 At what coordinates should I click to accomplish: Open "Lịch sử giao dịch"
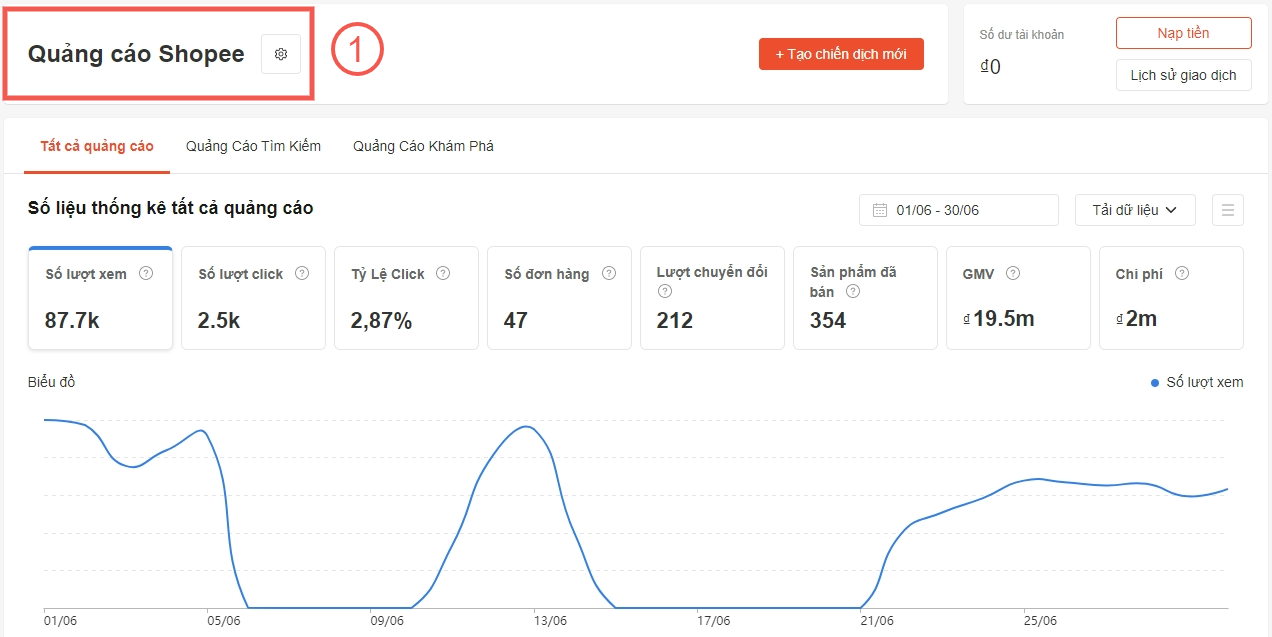click(1183, 74)
